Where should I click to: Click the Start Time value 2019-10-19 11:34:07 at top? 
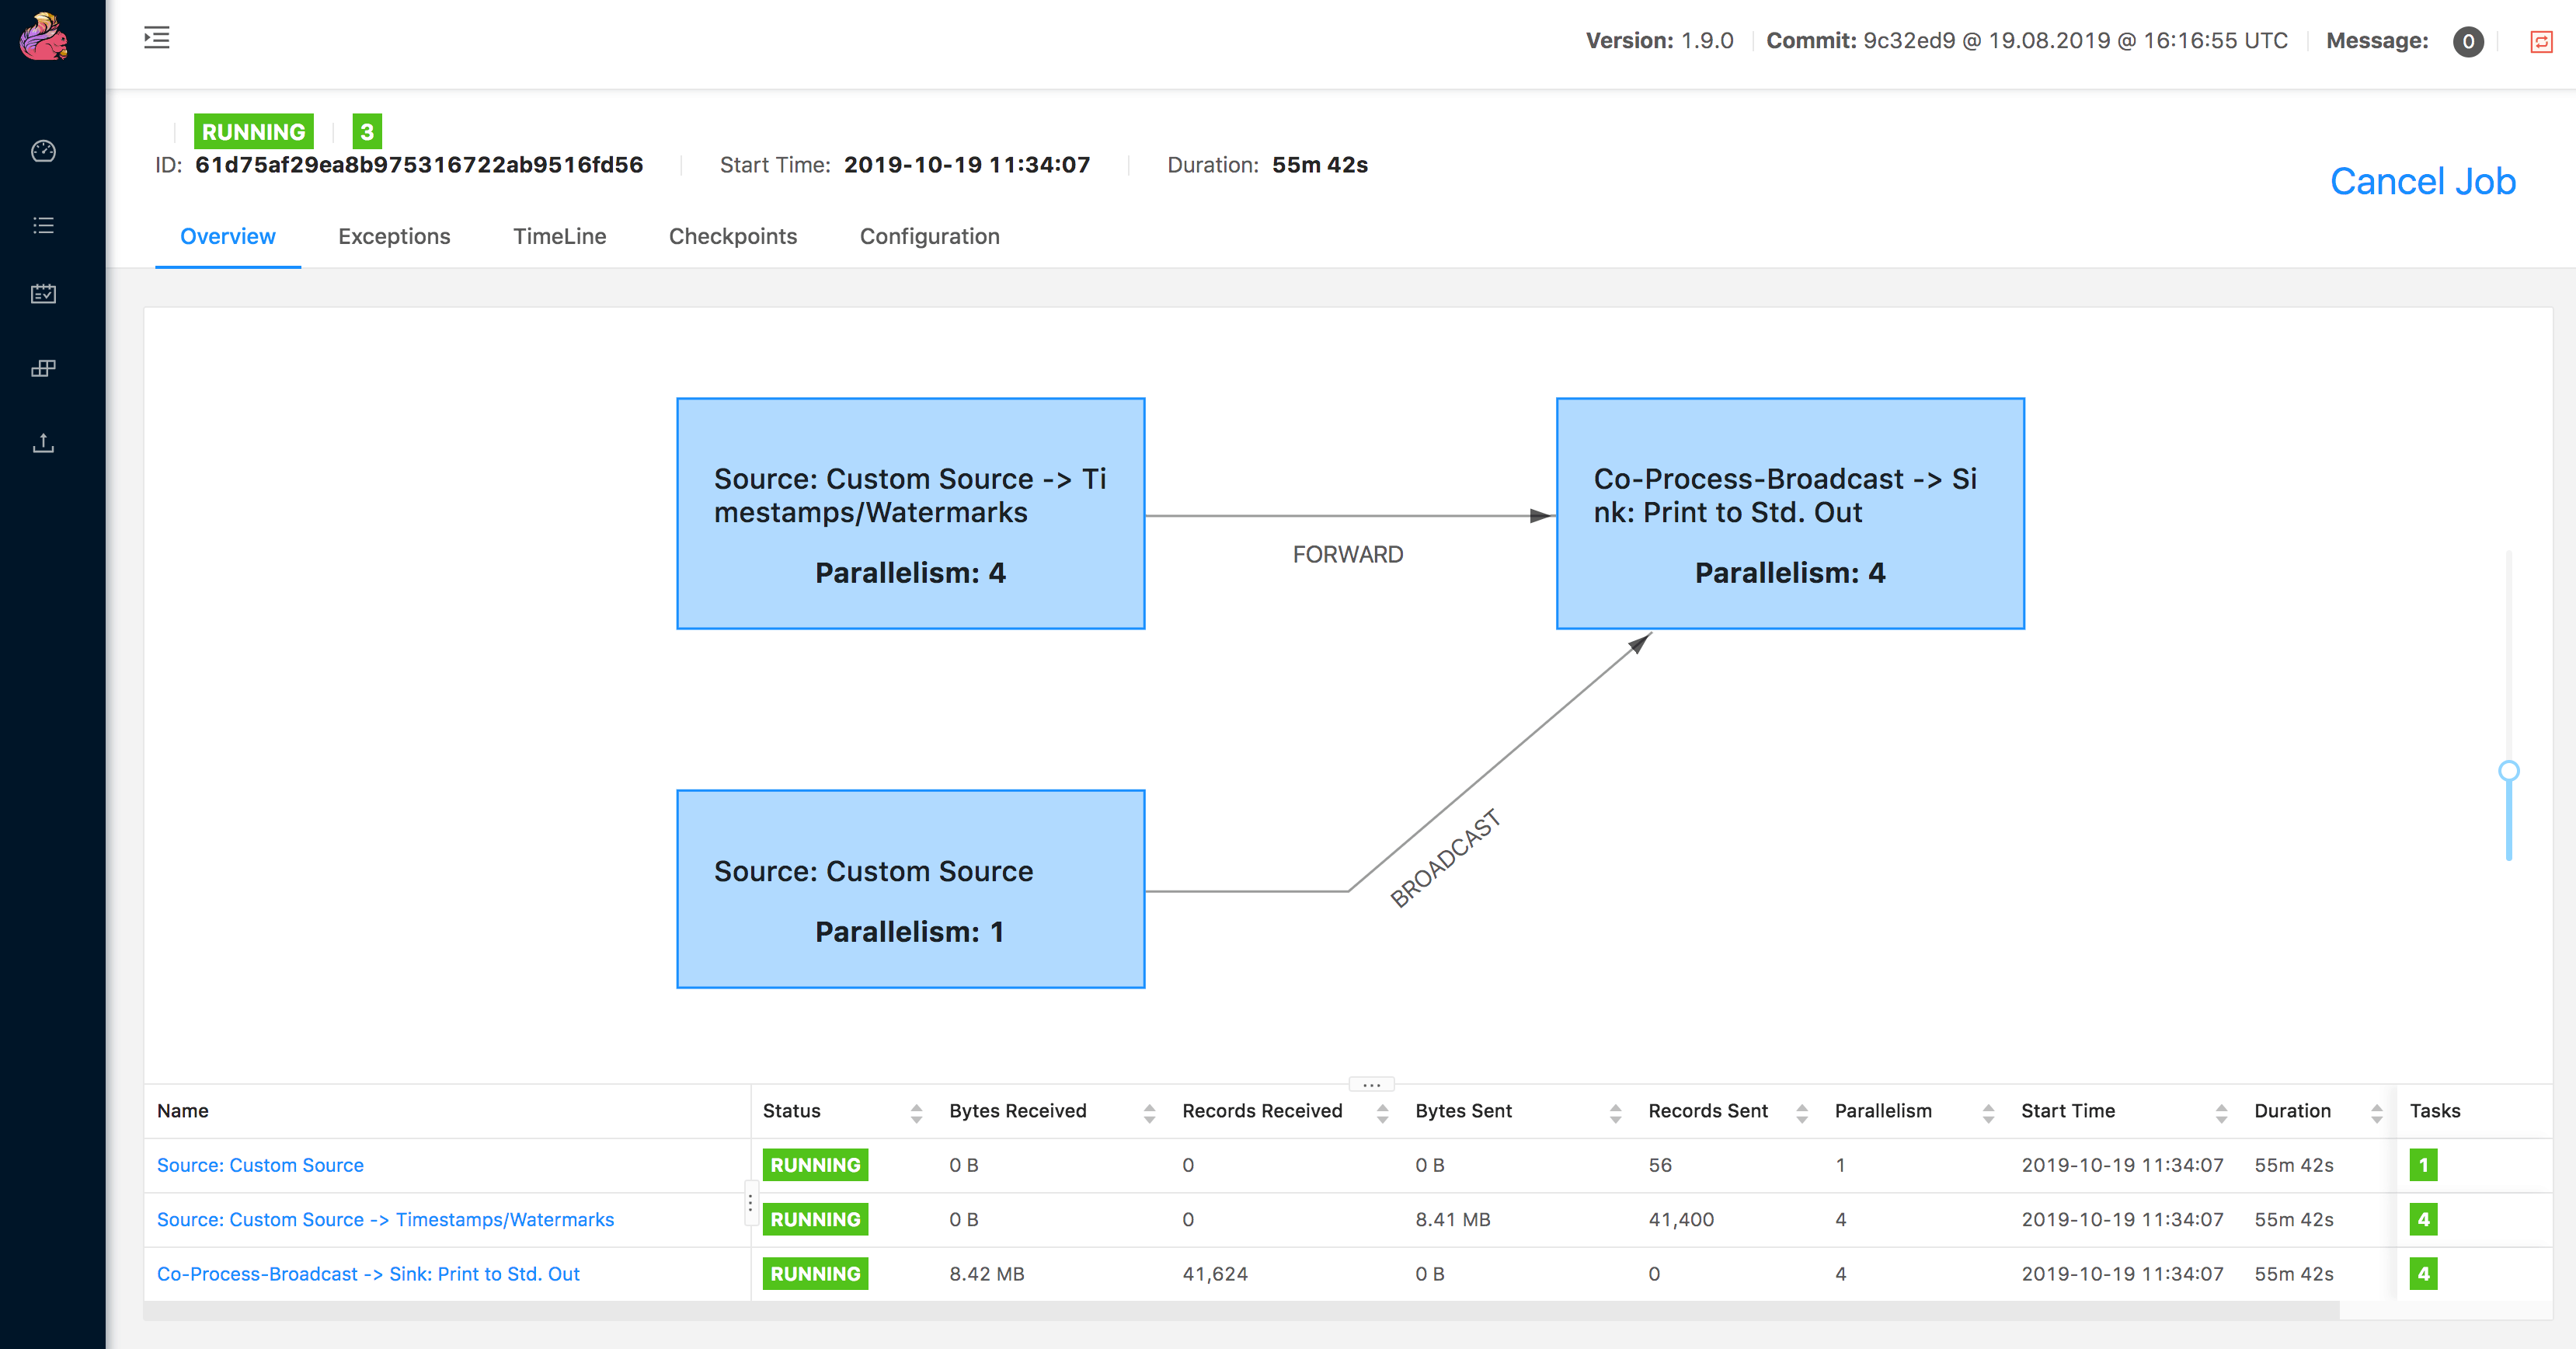click(x=966, y=165)
